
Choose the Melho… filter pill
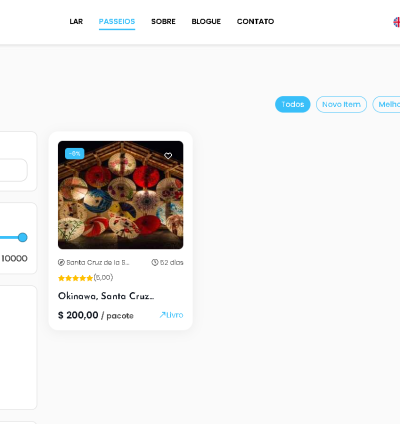(387, 104)
